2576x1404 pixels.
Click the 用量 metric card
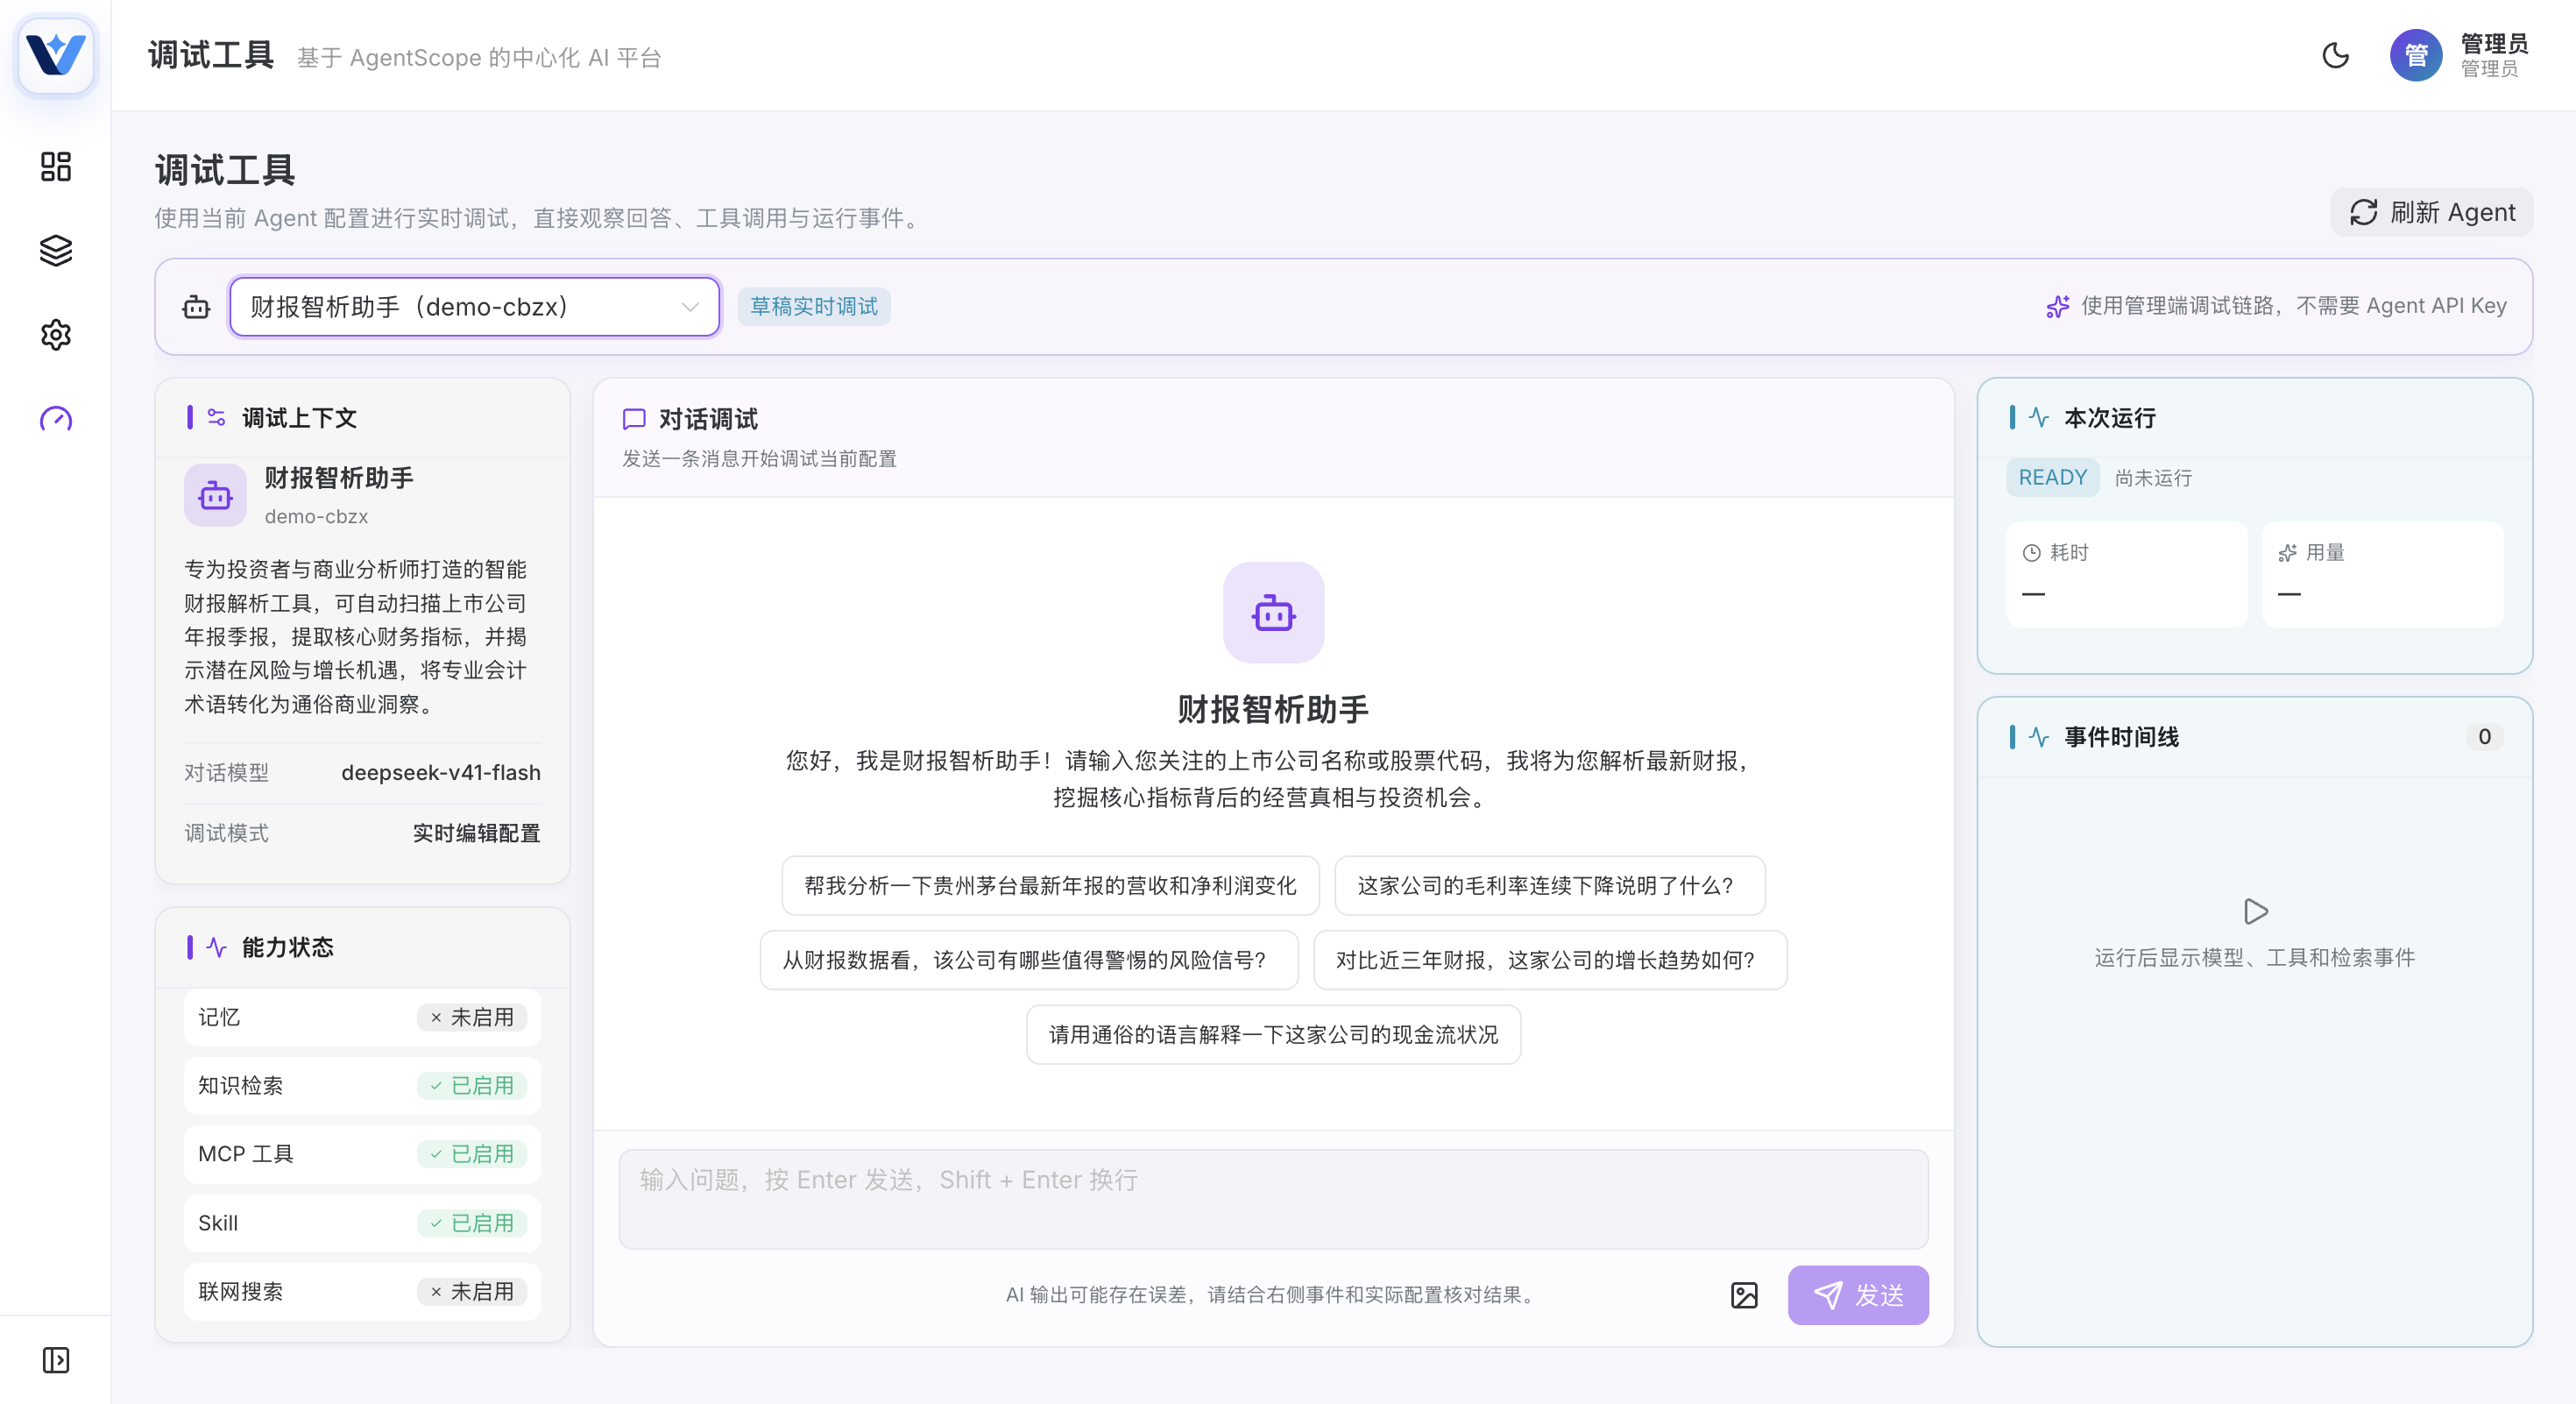pos(2382,574)
